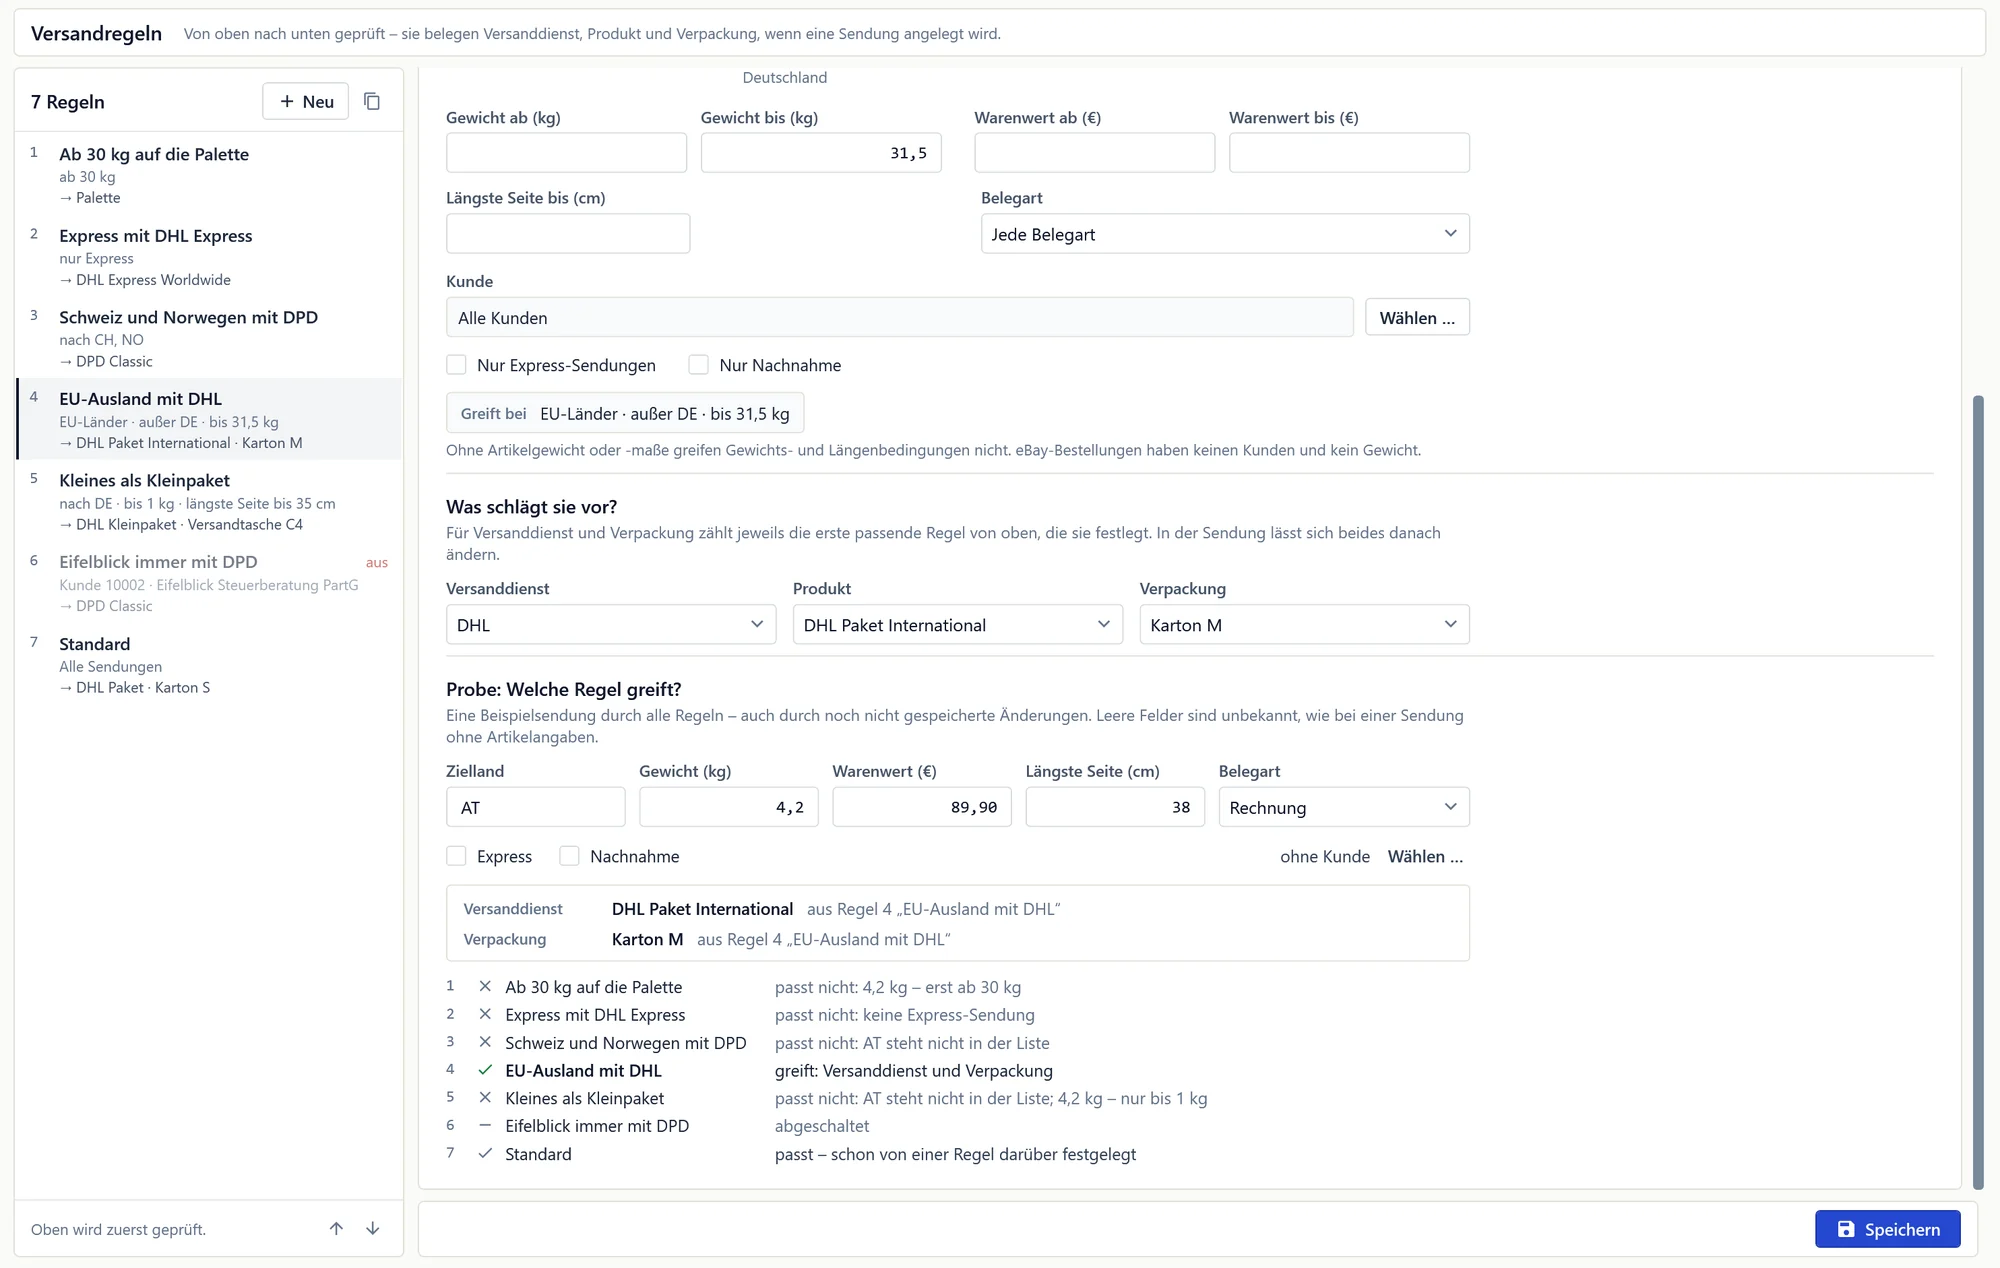Click the plus icon for a new rule
Viewport: 2000px width, 1268px height.
287,101
